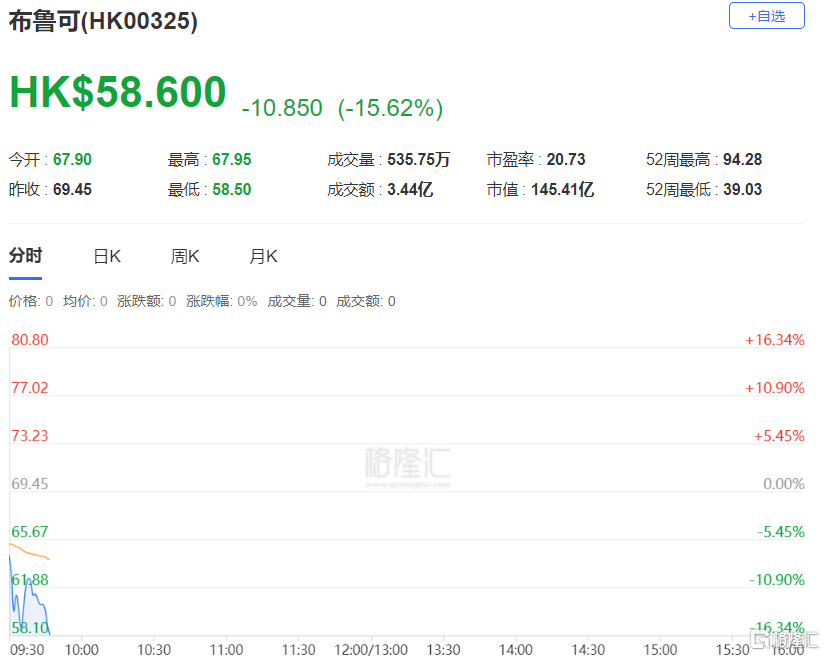Click the 14:30 time axis label
825x656 pixels.
coord(588,649)
